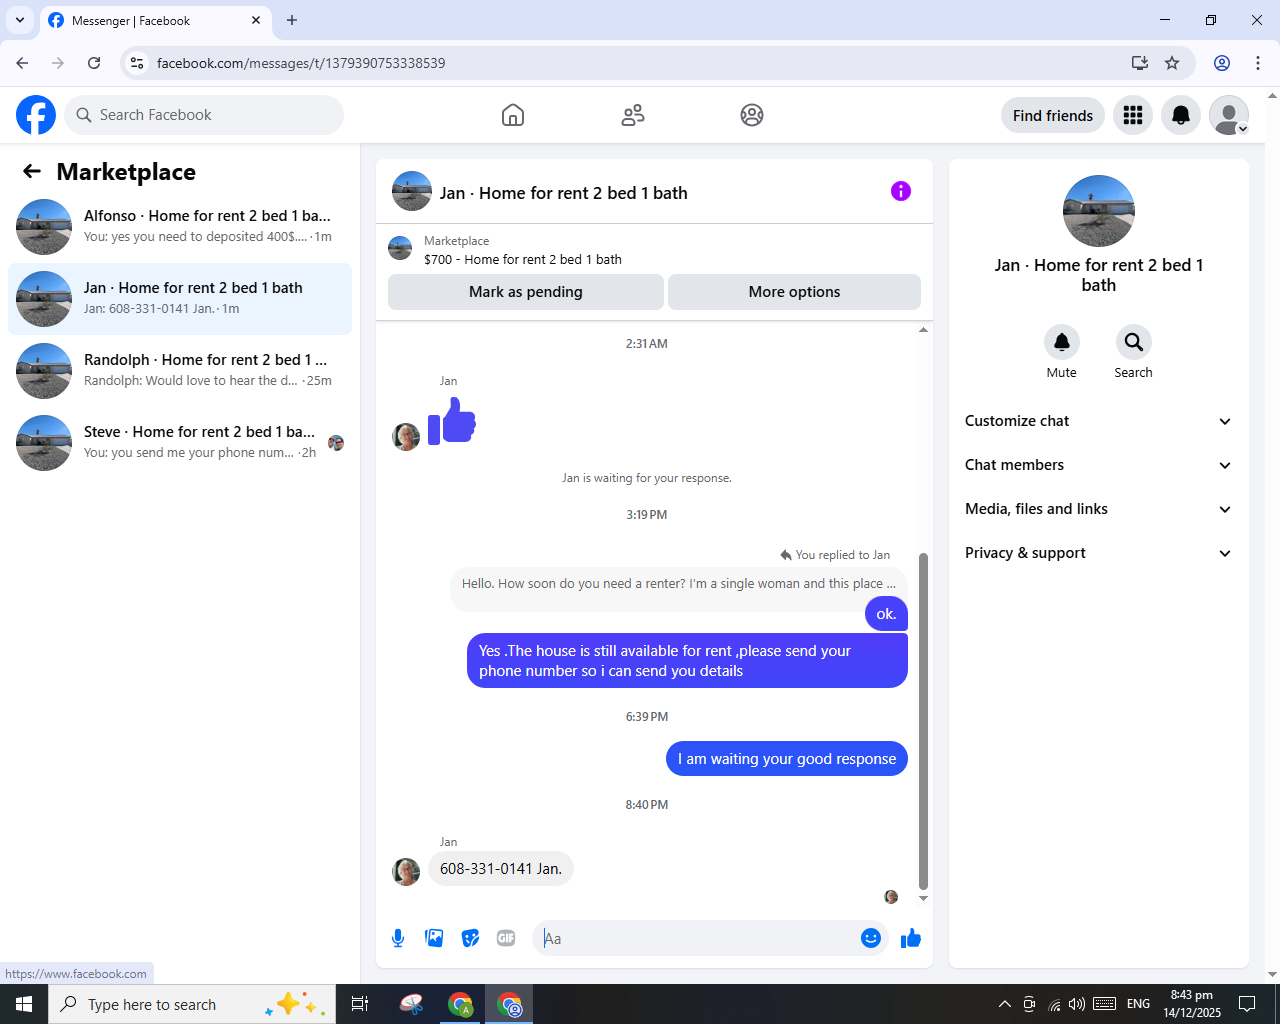Open the Steve conversation
This screenshot has height=1024, width=1280.
[x=180, y=443]
